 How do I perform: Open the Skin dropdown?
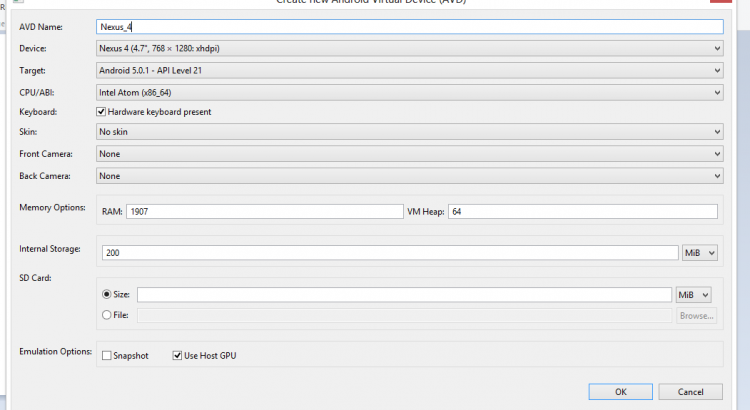pos(409,131)
